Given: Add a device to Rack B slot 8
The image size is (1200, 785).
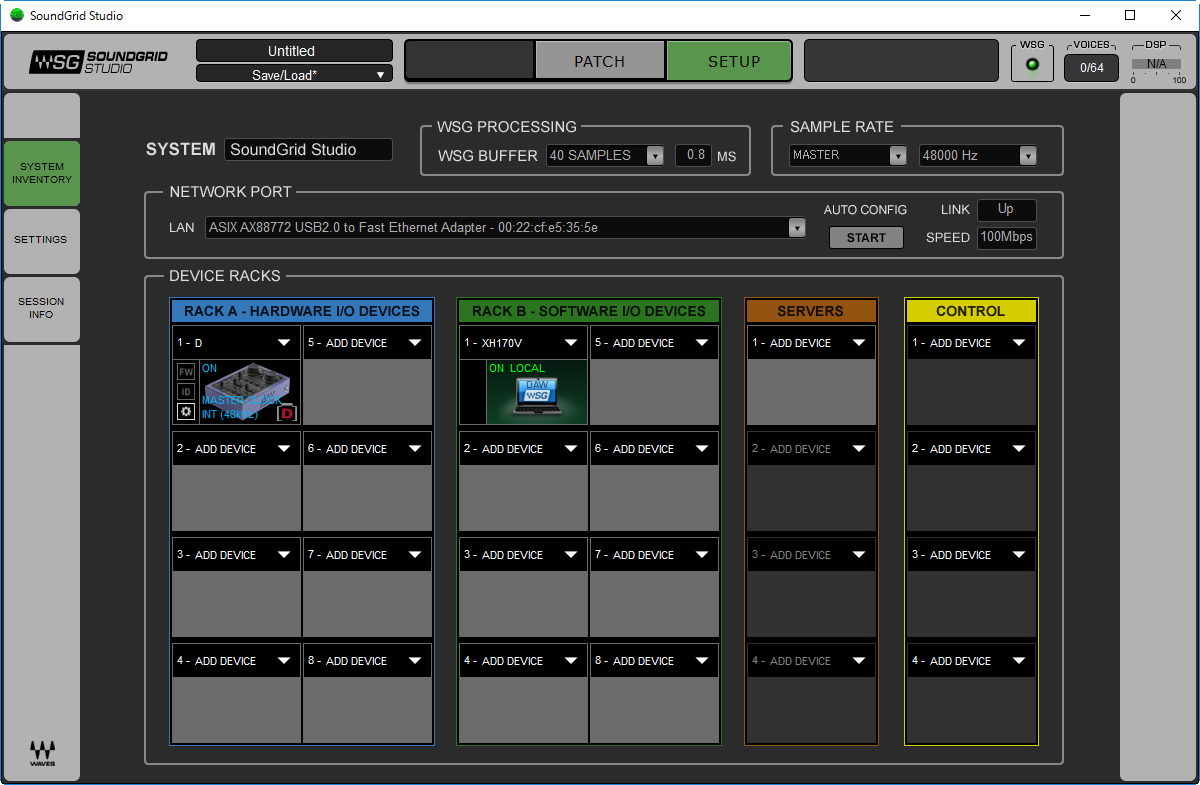Looking at the screenshot, I should point(654,661).
